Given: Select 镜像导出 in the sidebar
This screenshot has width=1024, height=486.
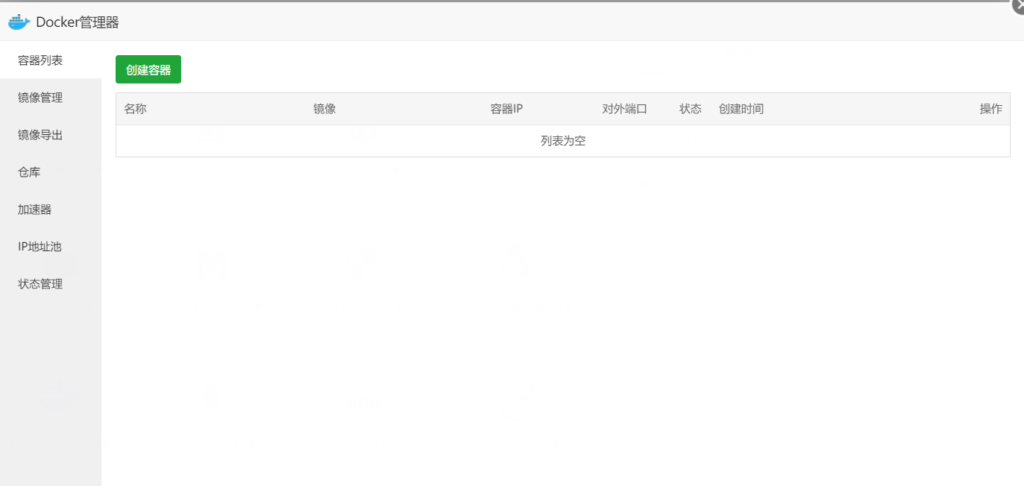Looking at the screenshot, I should pos(41,135).
